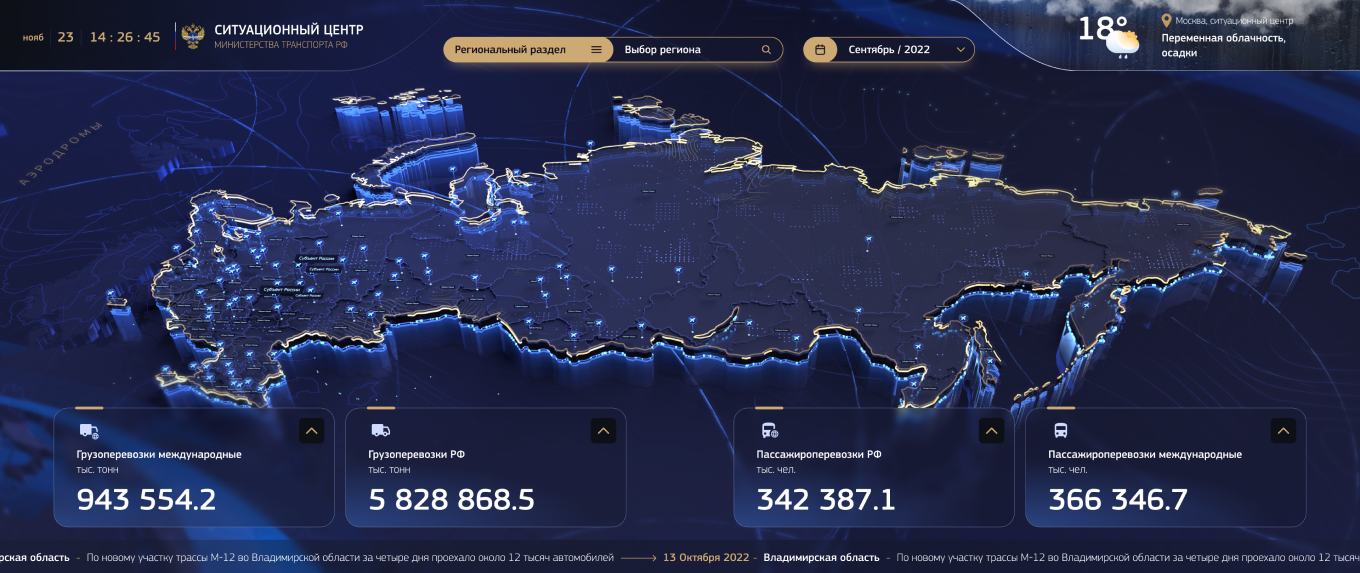The image size is (1360, 573).
Task: Click the truck icon on Грузоперевозки РФ card
Action: click(x=380, y=431)
